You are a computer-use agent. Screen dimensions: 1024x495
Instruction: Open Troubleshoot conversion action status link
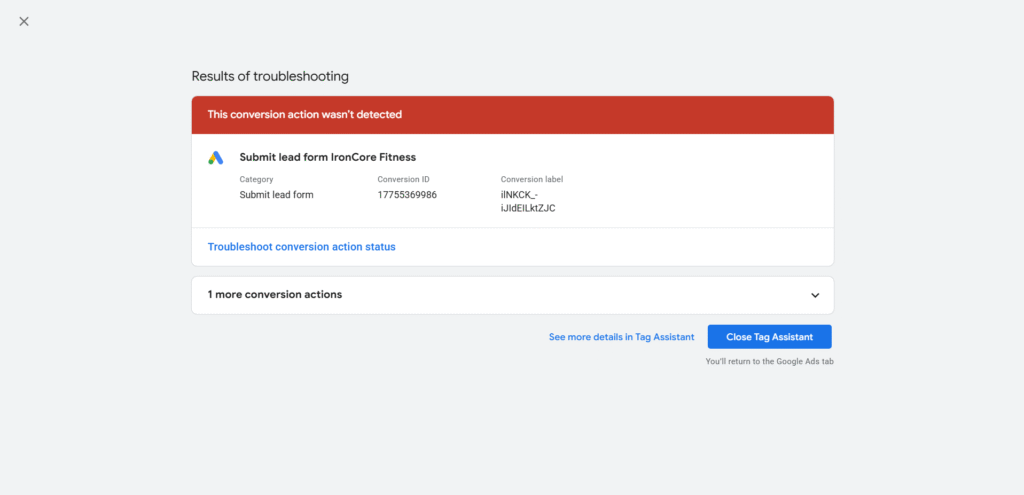302,247
